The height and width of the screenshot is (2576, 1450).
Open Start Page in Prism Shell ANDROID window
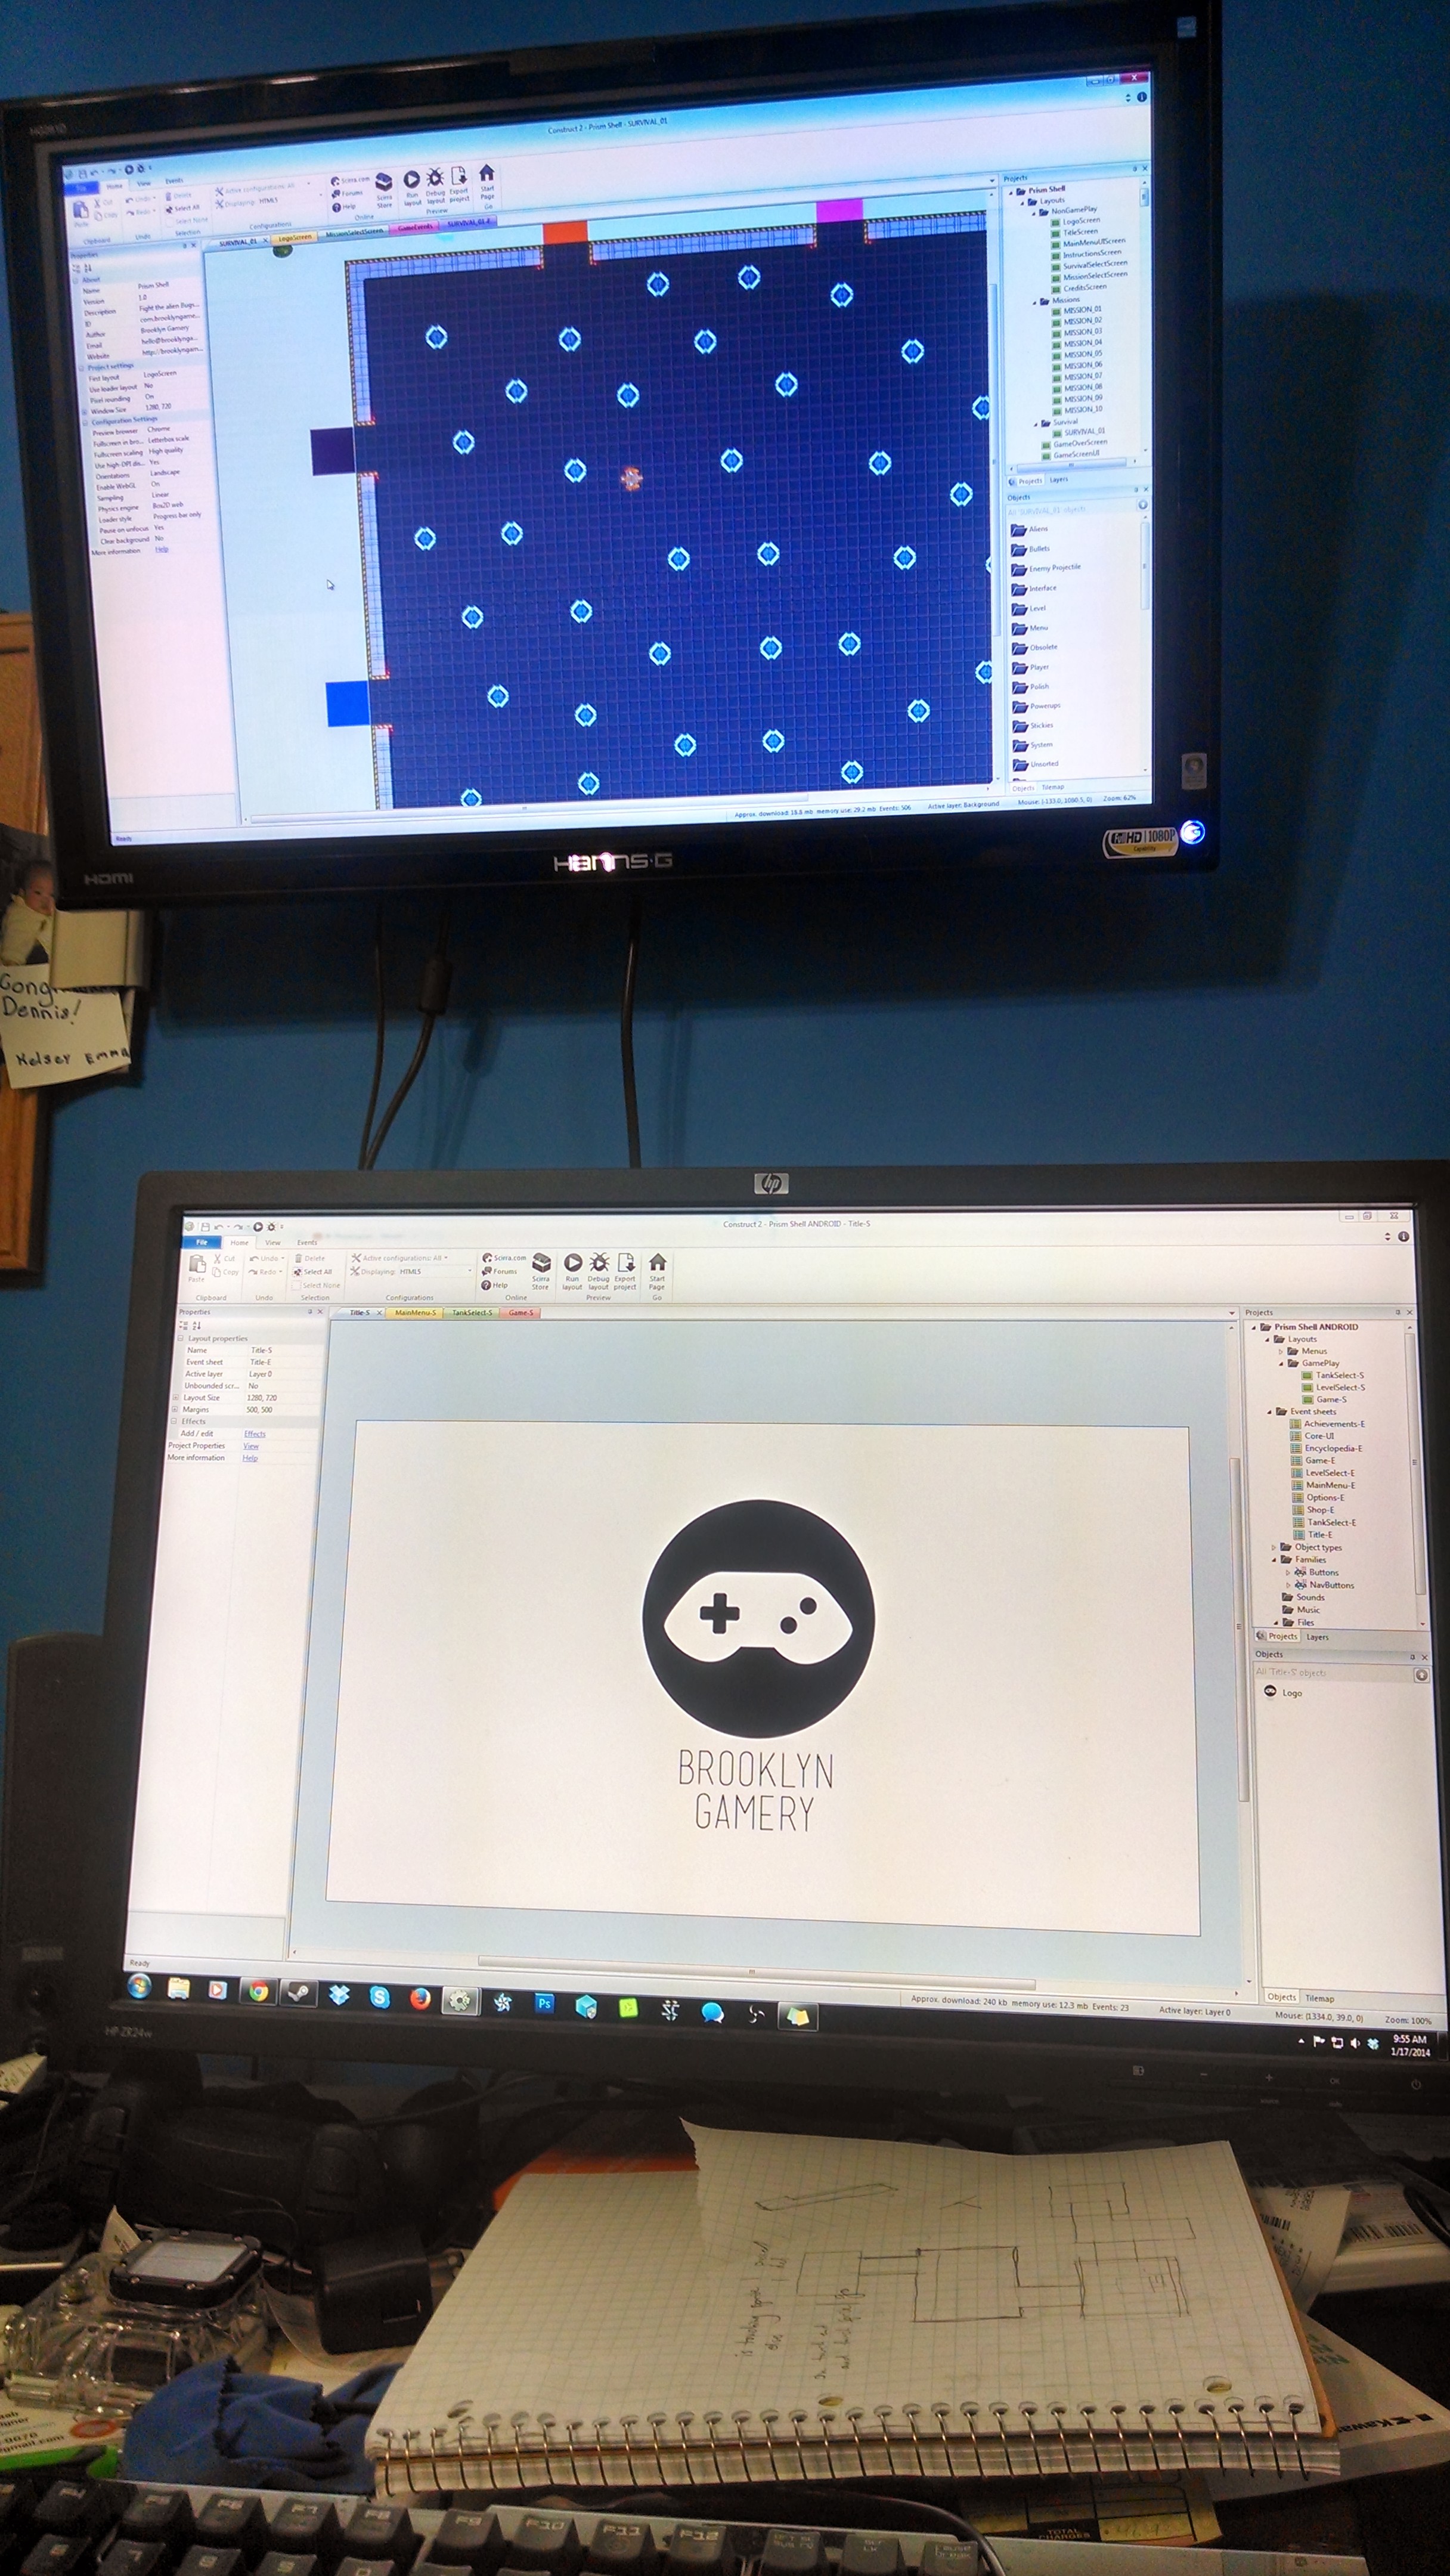click(x=657, y=1271)
